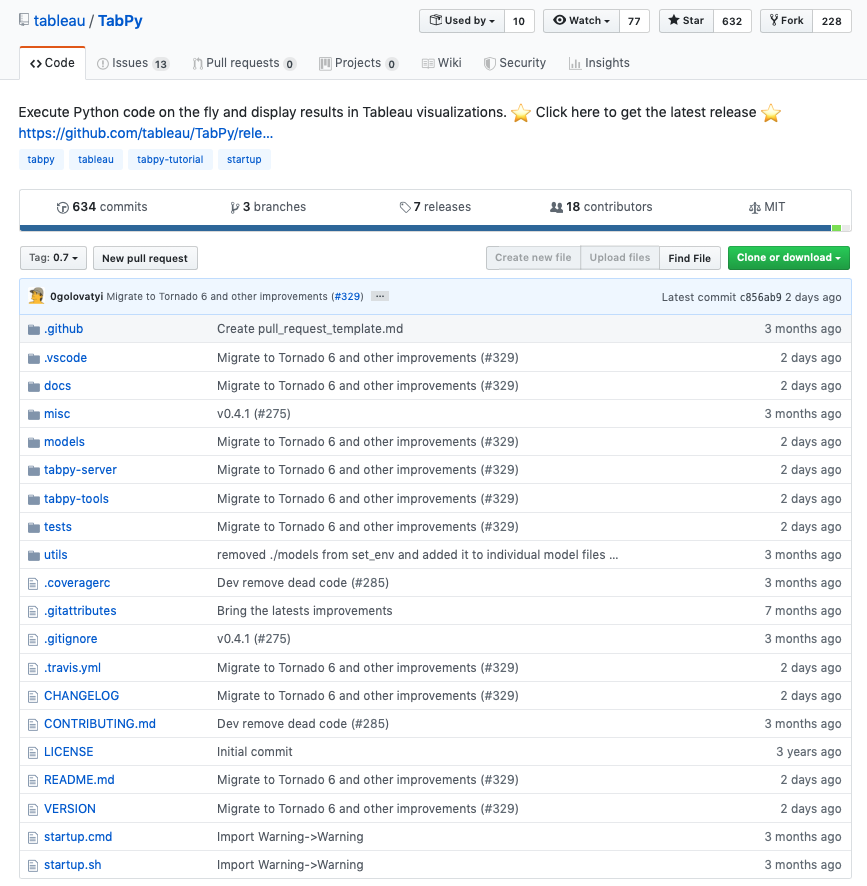Open the 634 commits link

[102, 207]
